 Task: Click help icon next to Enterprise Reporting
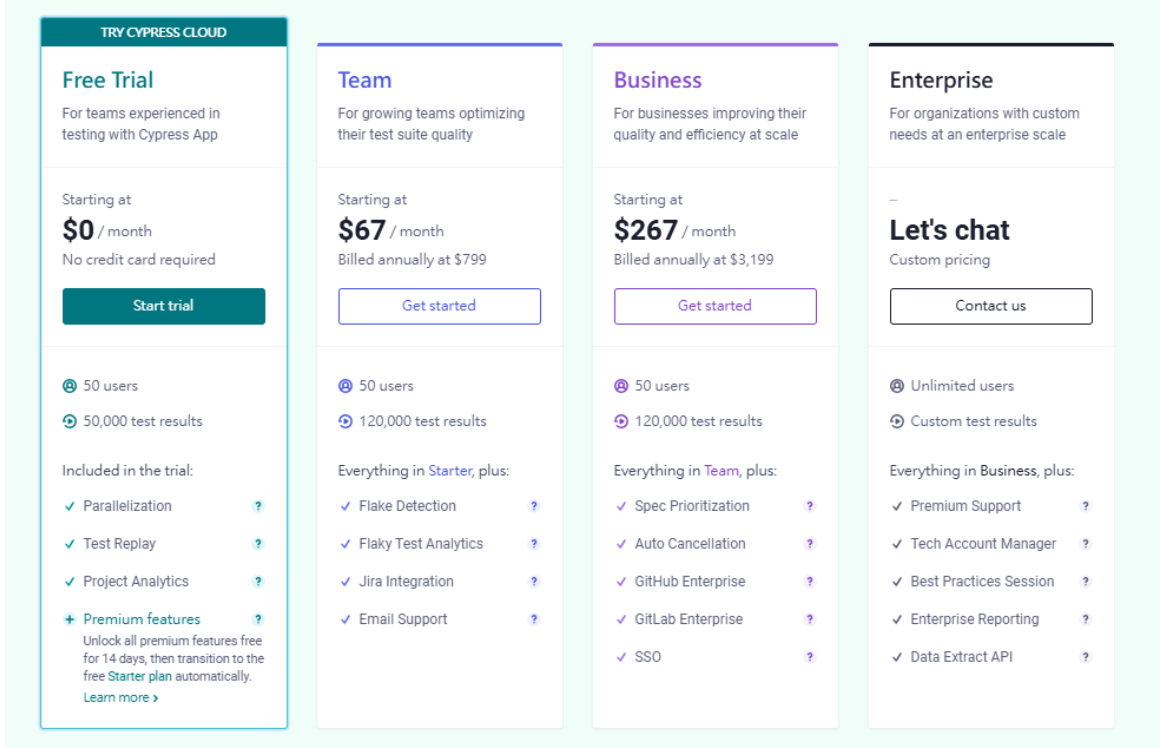(1085, 619)
